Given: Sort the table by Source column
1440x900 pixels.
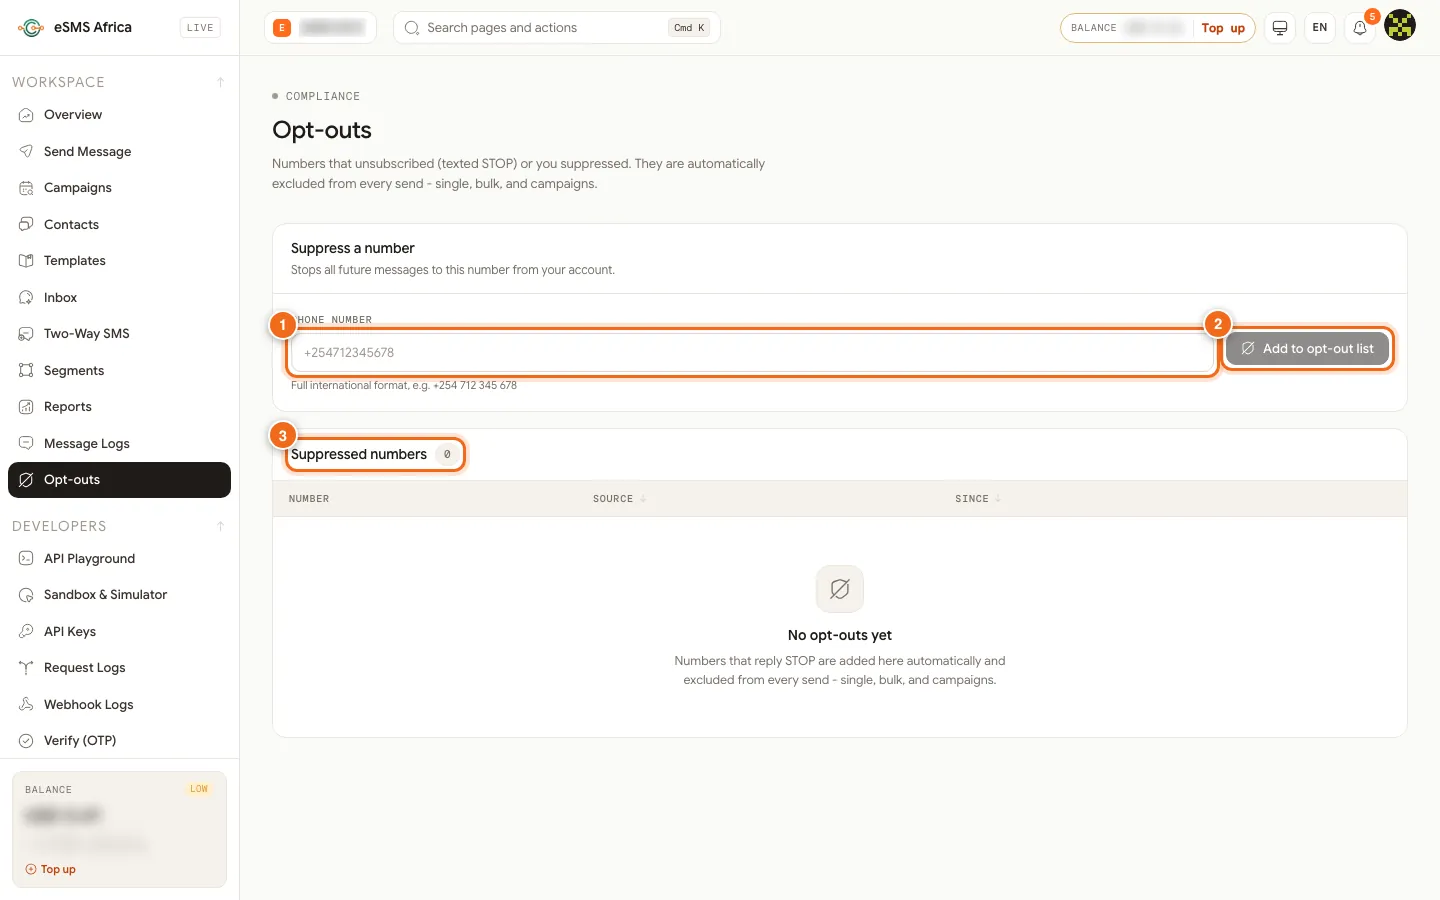Looking at the screenshot, I should pos(619,499).
